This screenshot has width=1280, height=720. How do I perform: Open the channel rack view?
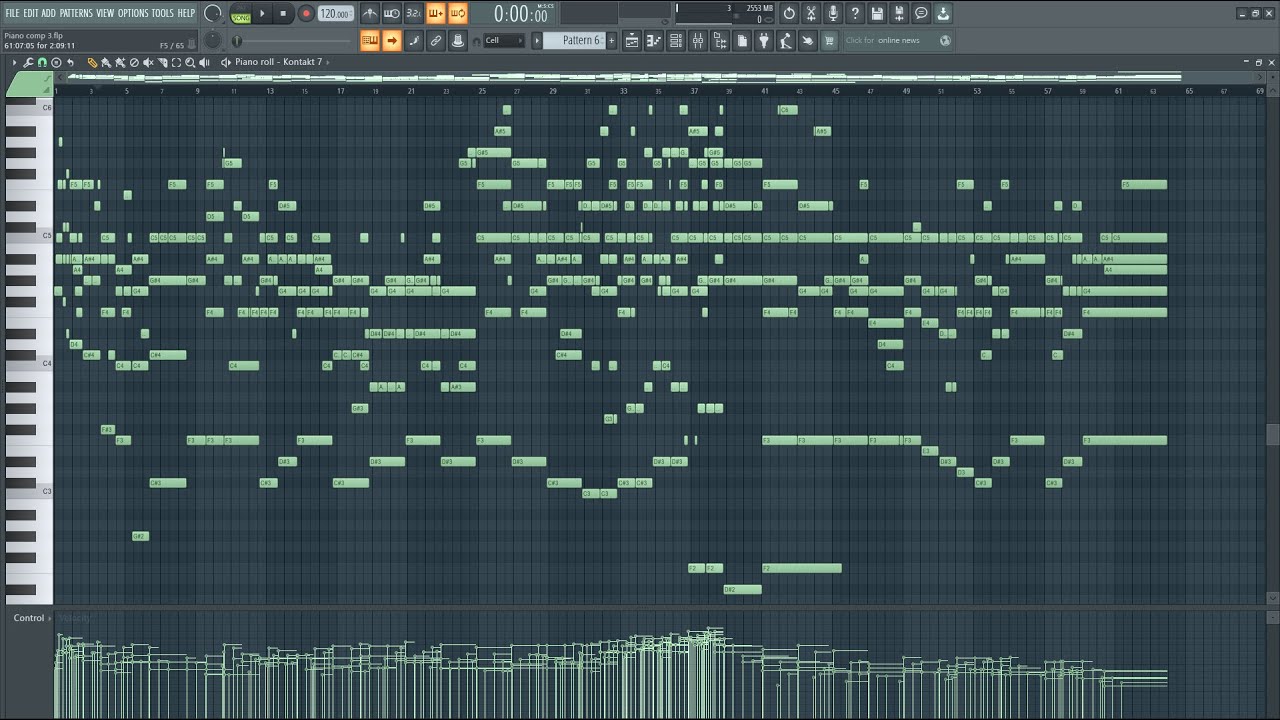pyautogui.click(x=676, y=41)
